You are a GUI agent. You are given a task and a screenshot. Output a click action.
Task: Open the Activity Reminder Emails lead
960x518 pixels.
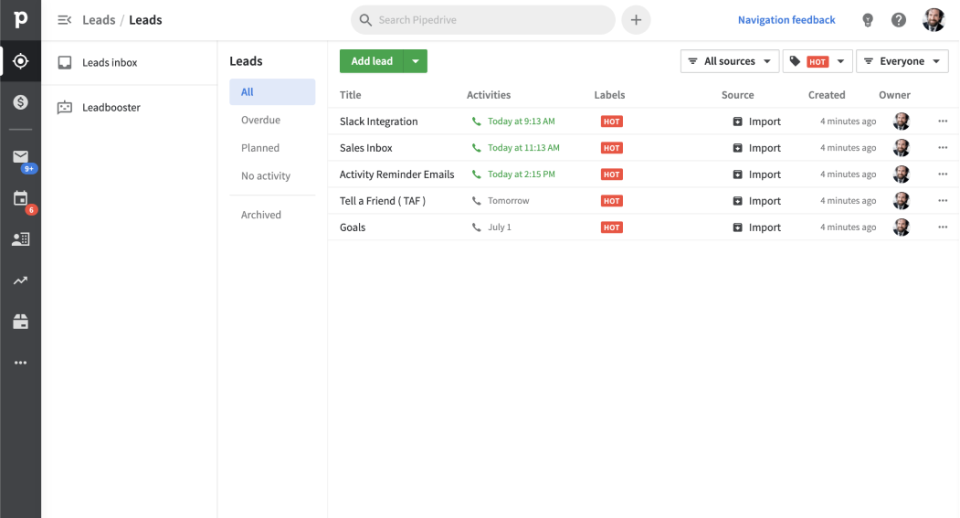pyautogui.click(x=397, y=174)
